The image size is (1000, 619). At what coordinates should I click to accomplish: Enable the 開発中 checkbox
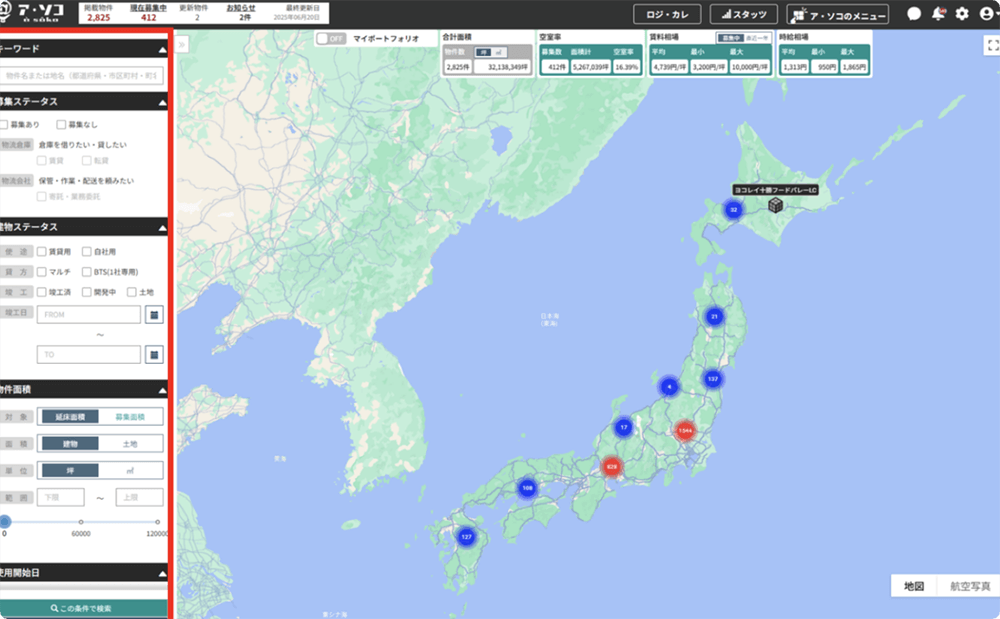click(87, 292)
